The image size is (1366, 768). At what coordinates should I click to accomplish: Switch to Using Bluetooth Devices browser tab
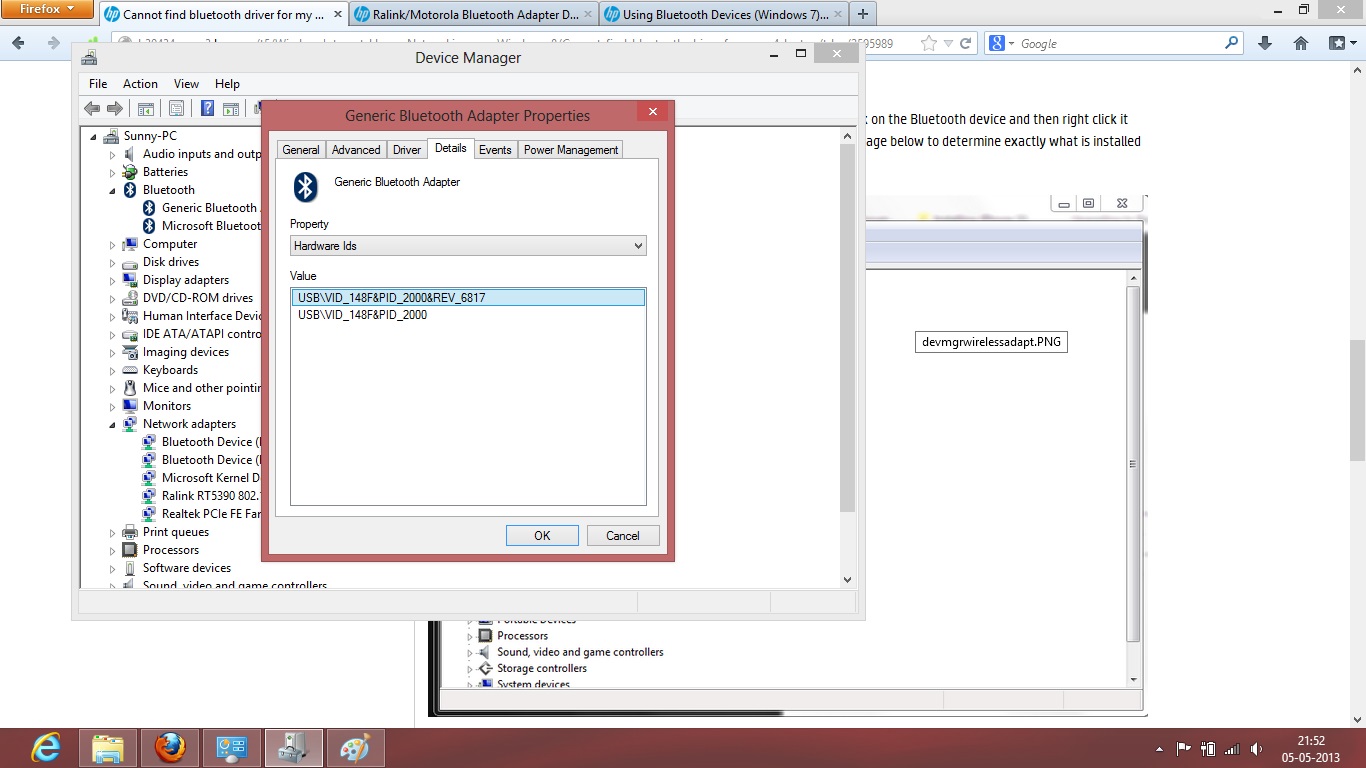click(x=723, y=15)
